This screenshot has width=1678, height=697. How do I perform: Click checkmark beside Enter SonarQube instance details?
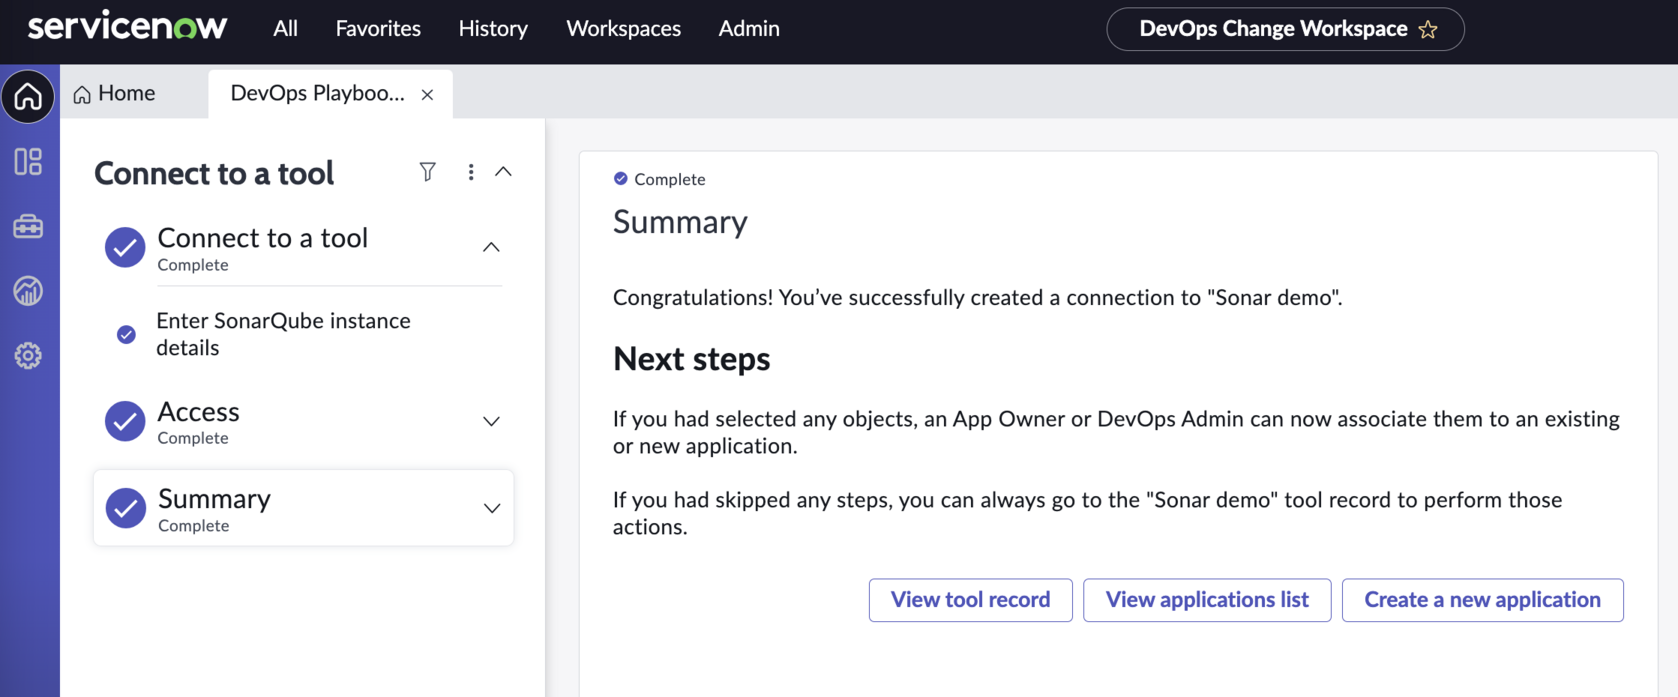tap(126, 334)
